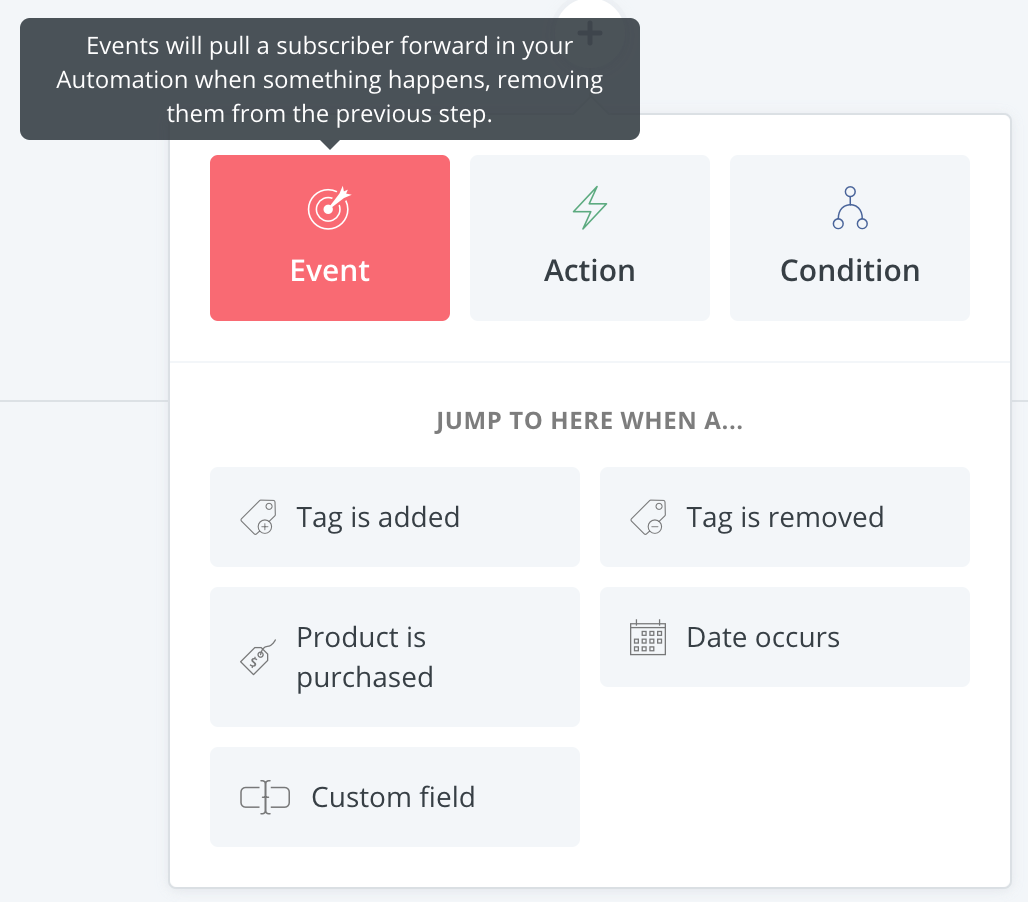Click the calendar icon for Date occurs
This screenshot has height=902, width=1028.
click(x=647, y=637)
